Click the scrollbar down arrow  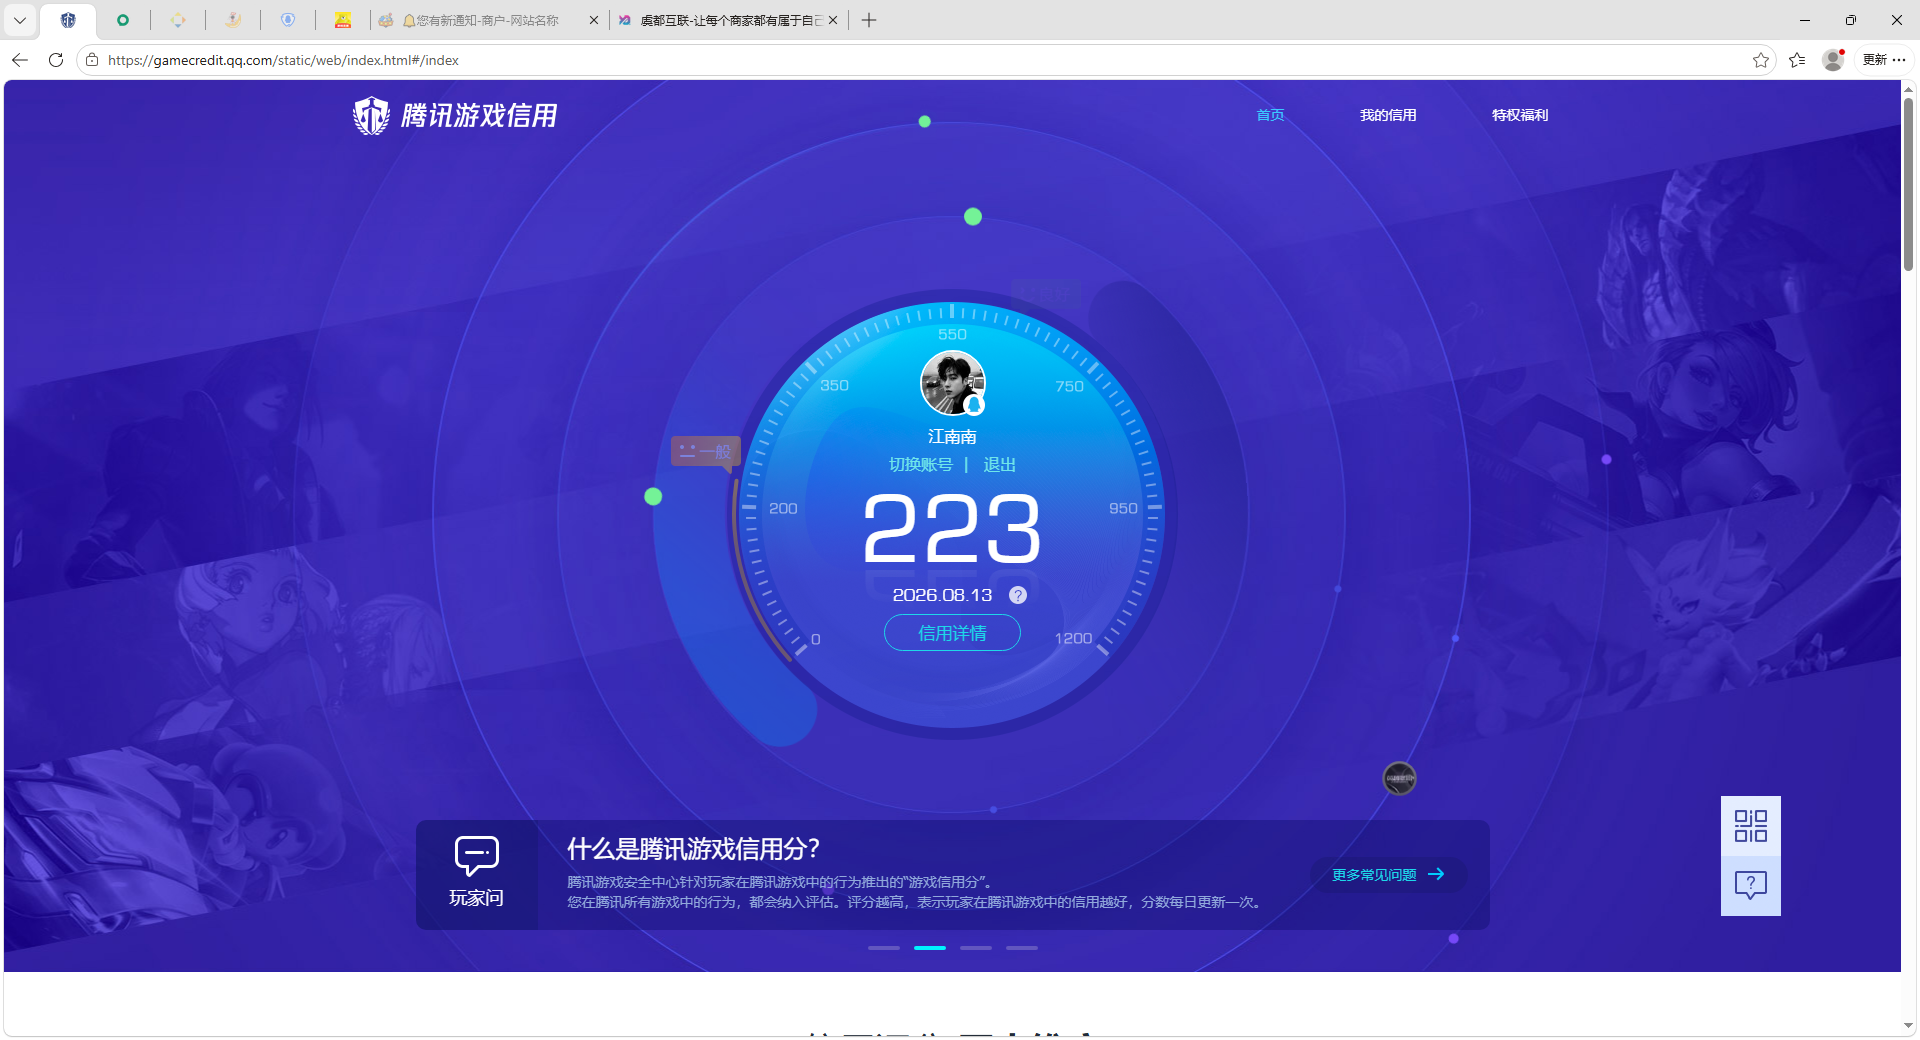coord(1909,1026)
